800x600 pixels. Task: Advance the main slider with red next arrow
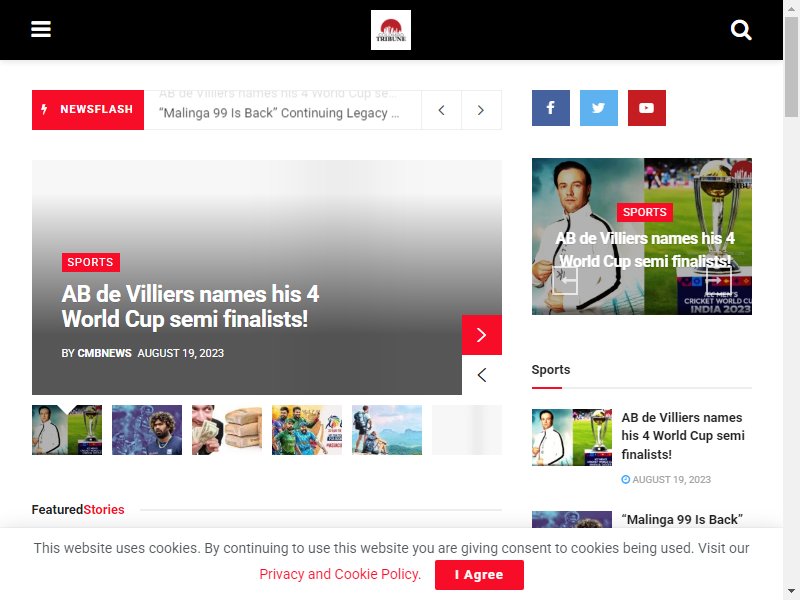pyautogui.click(x=482, y=335)
